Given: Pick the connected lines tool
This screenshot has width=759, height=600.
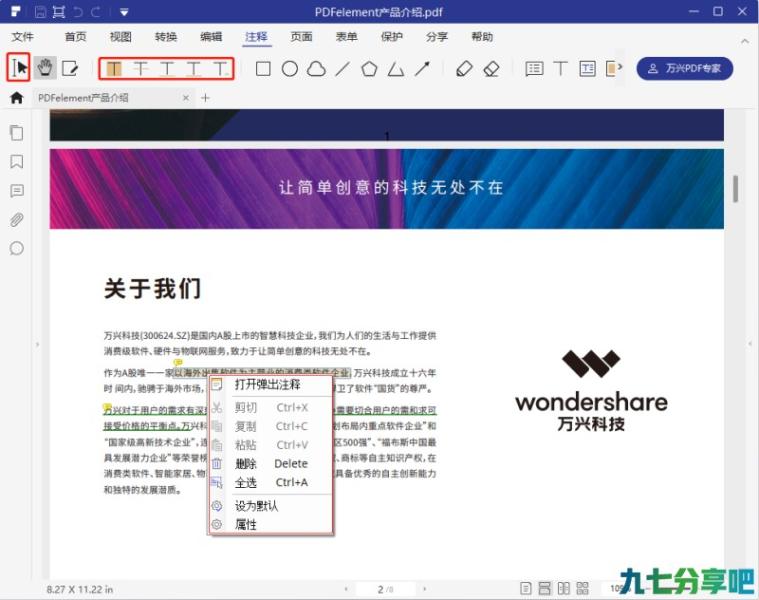Looking at the screenshot, I should tap(395, 69).
